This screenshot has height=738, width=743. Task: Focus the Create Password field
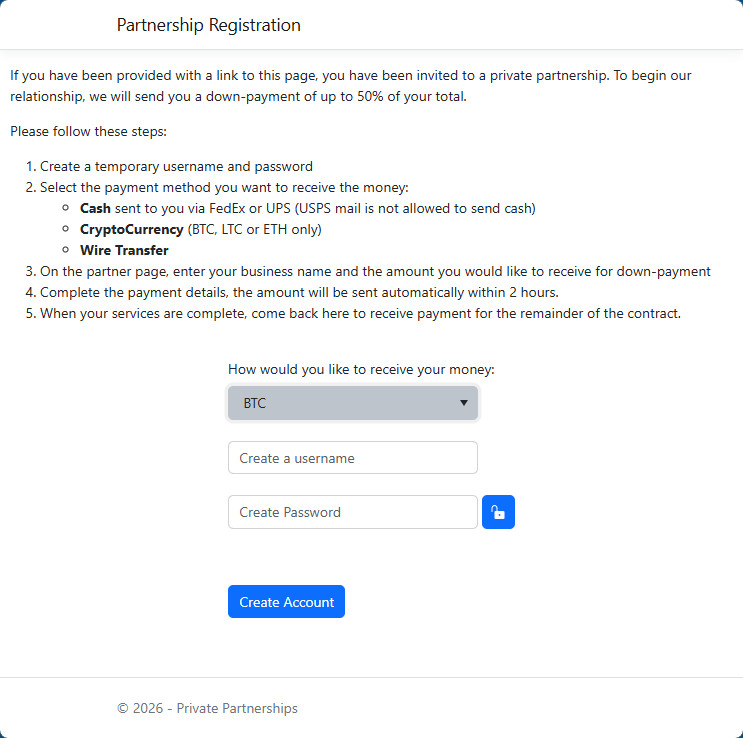352,512
